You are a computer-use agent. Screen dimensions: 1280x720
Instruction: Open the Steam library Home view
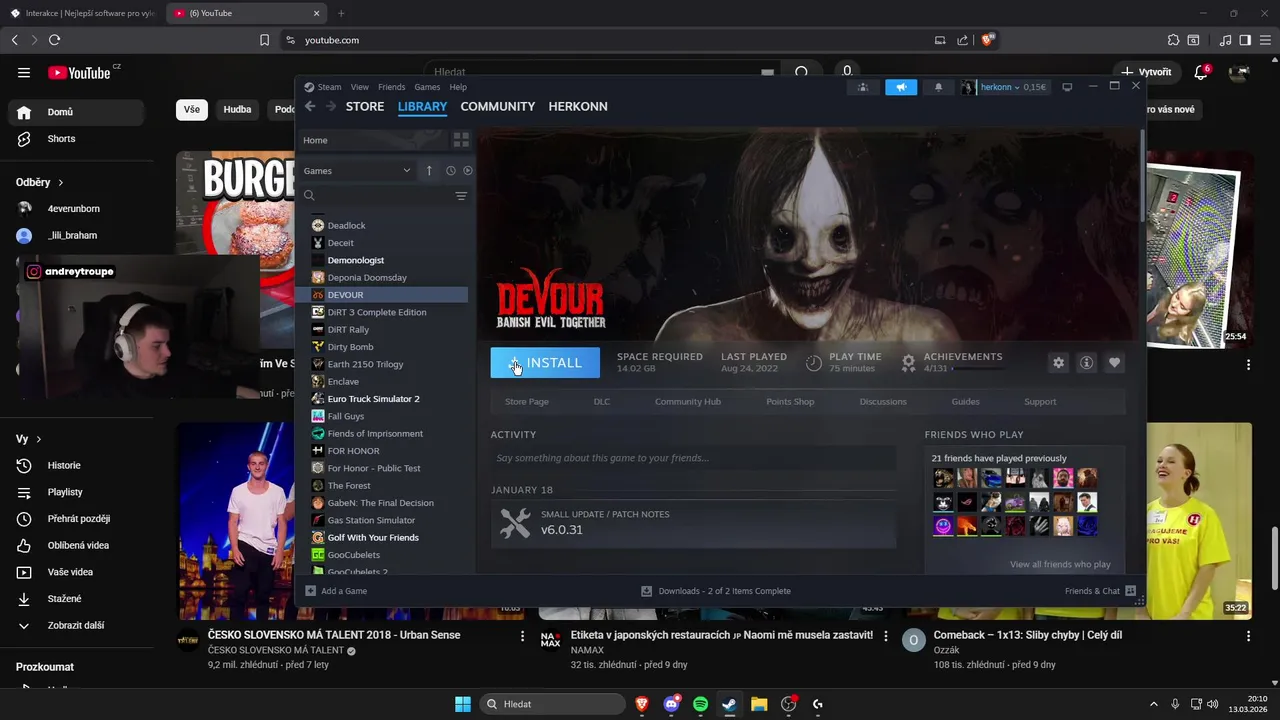point(375,140)
